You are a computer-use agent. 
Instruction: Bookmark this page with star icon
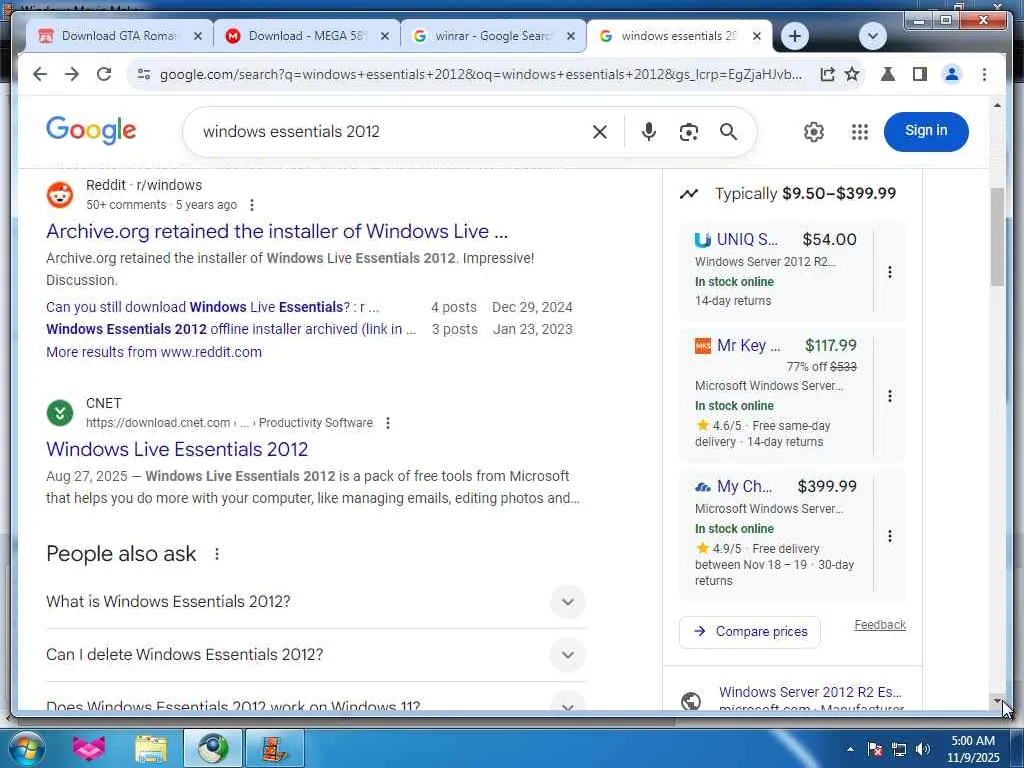point(852,74)
